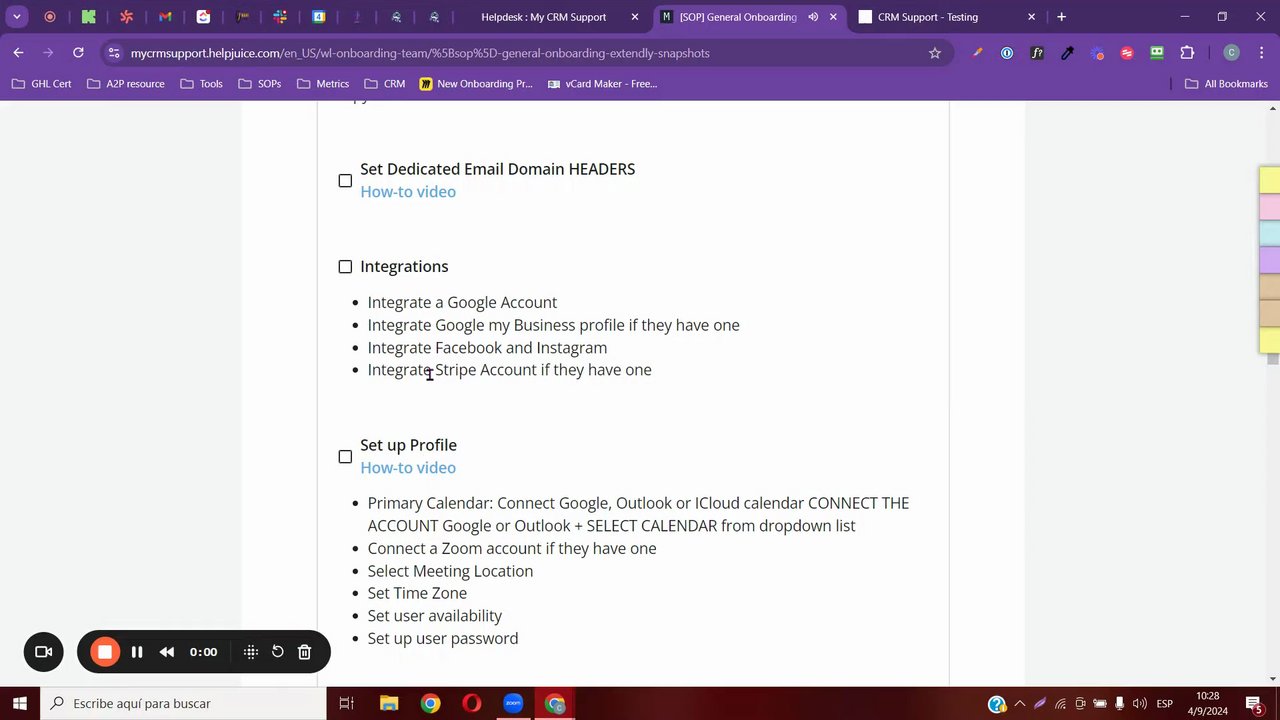The image size is (1280, 720).
Task: Expand the CRM bookmarks folder
Action: pos(384,84)
